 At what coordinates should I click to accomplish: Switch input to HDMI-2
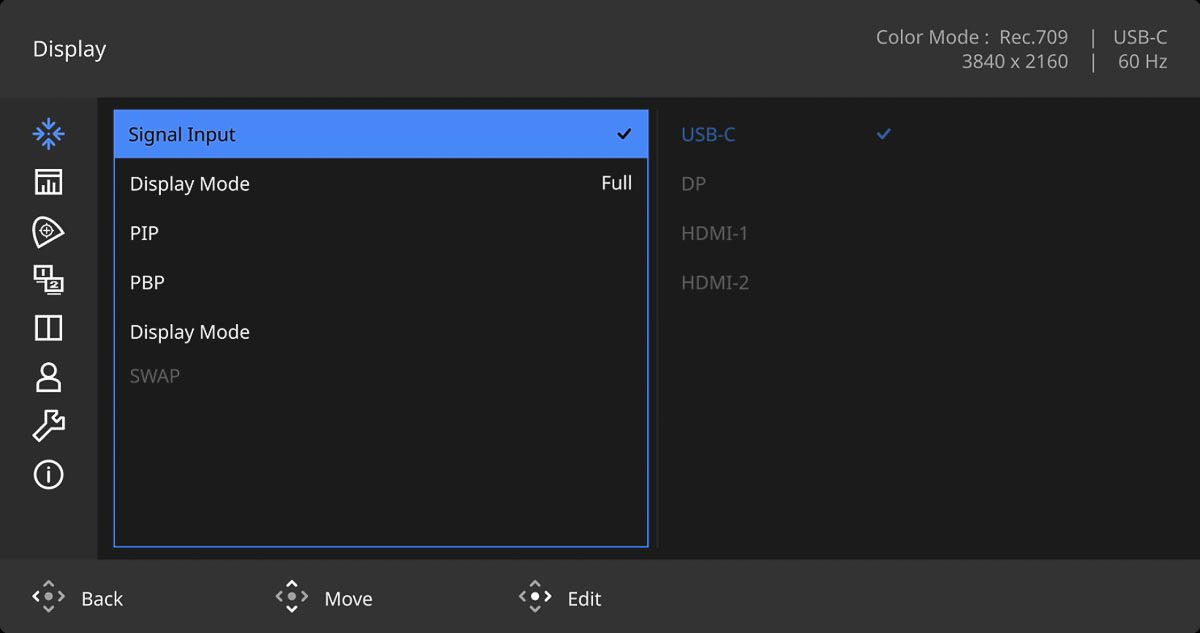(714, 283)
